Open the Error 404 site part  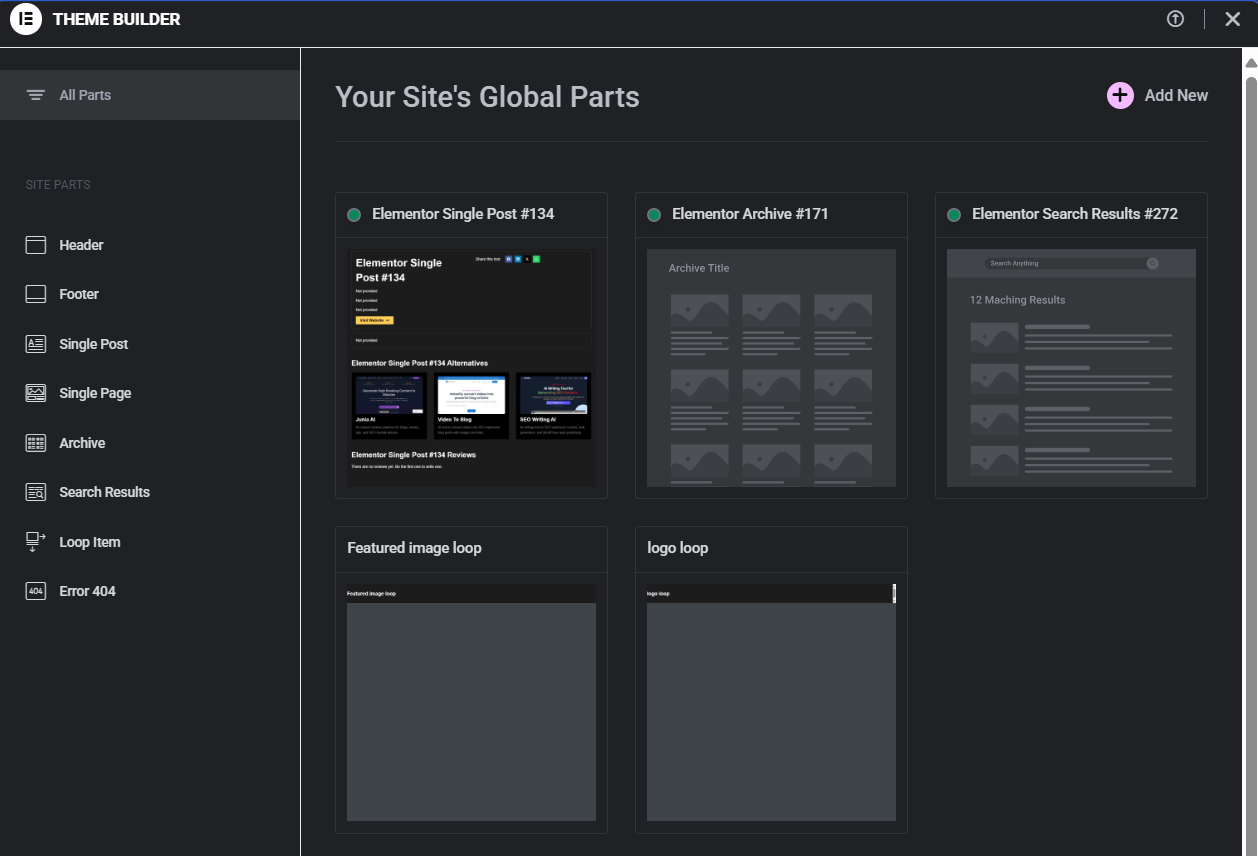(87, 591)
